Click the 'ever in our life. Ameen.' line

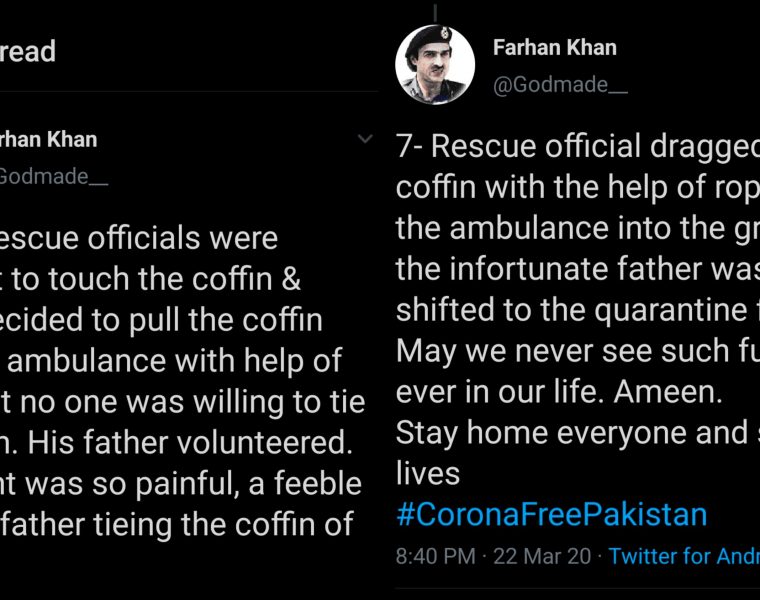click(x=559, y=393)
